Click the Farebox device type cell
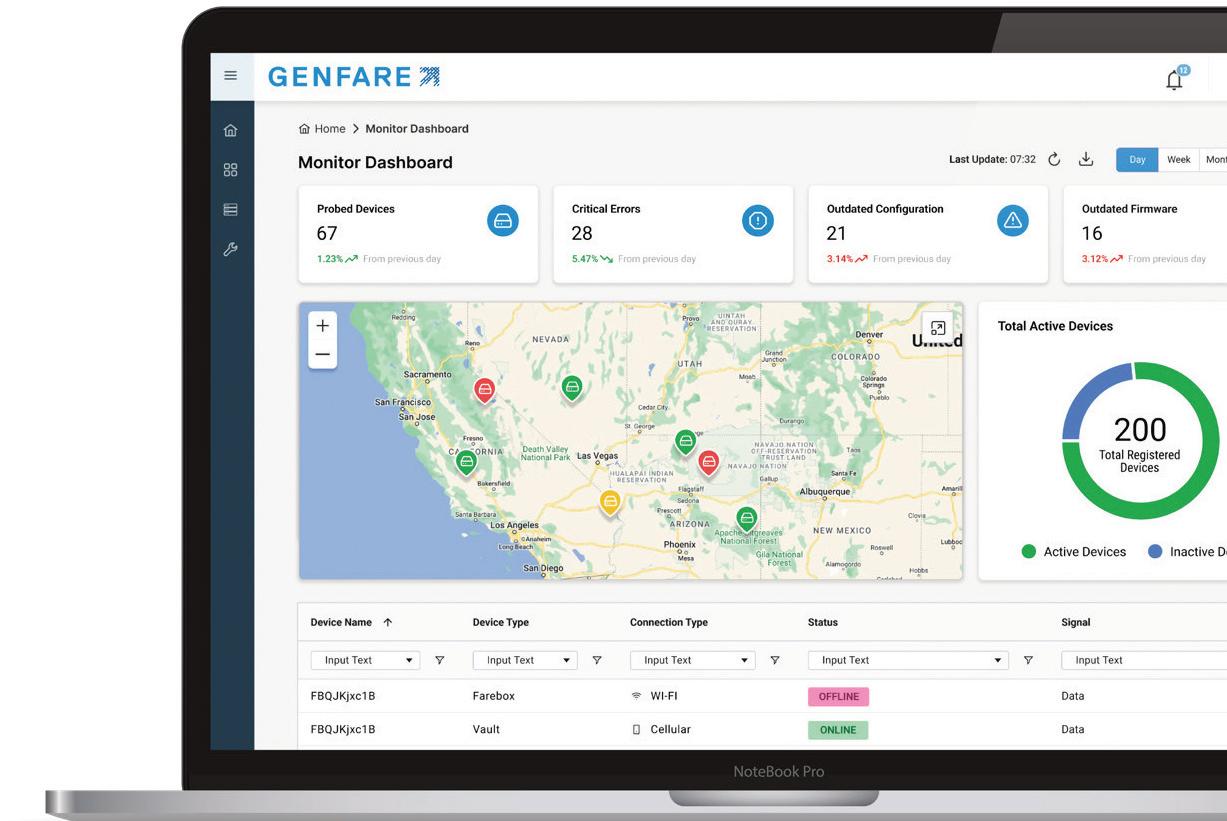The image size is (1227, 821). pos(494,696)
